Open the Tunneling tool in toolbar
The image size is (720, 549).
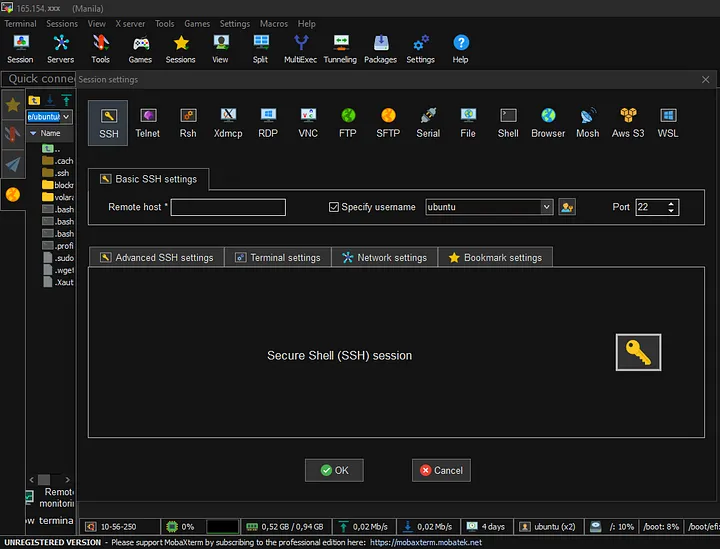(x=340, y=47)
